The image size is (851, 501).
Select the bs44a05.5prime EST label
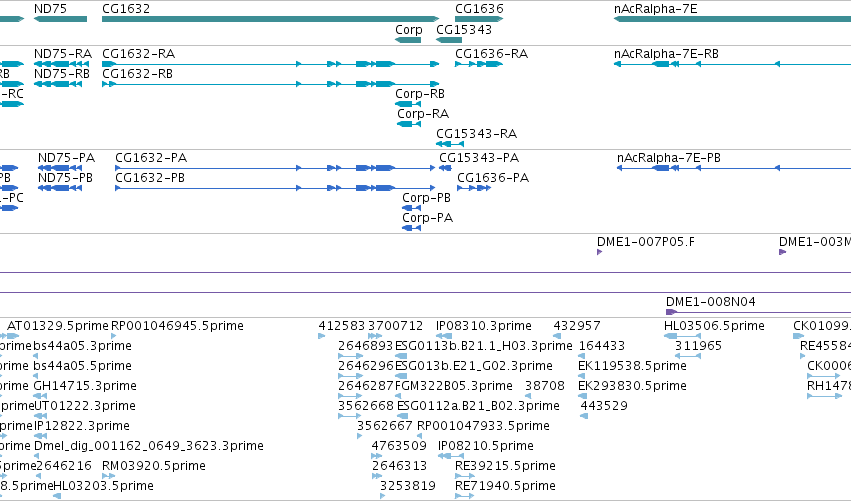point(82,366)
